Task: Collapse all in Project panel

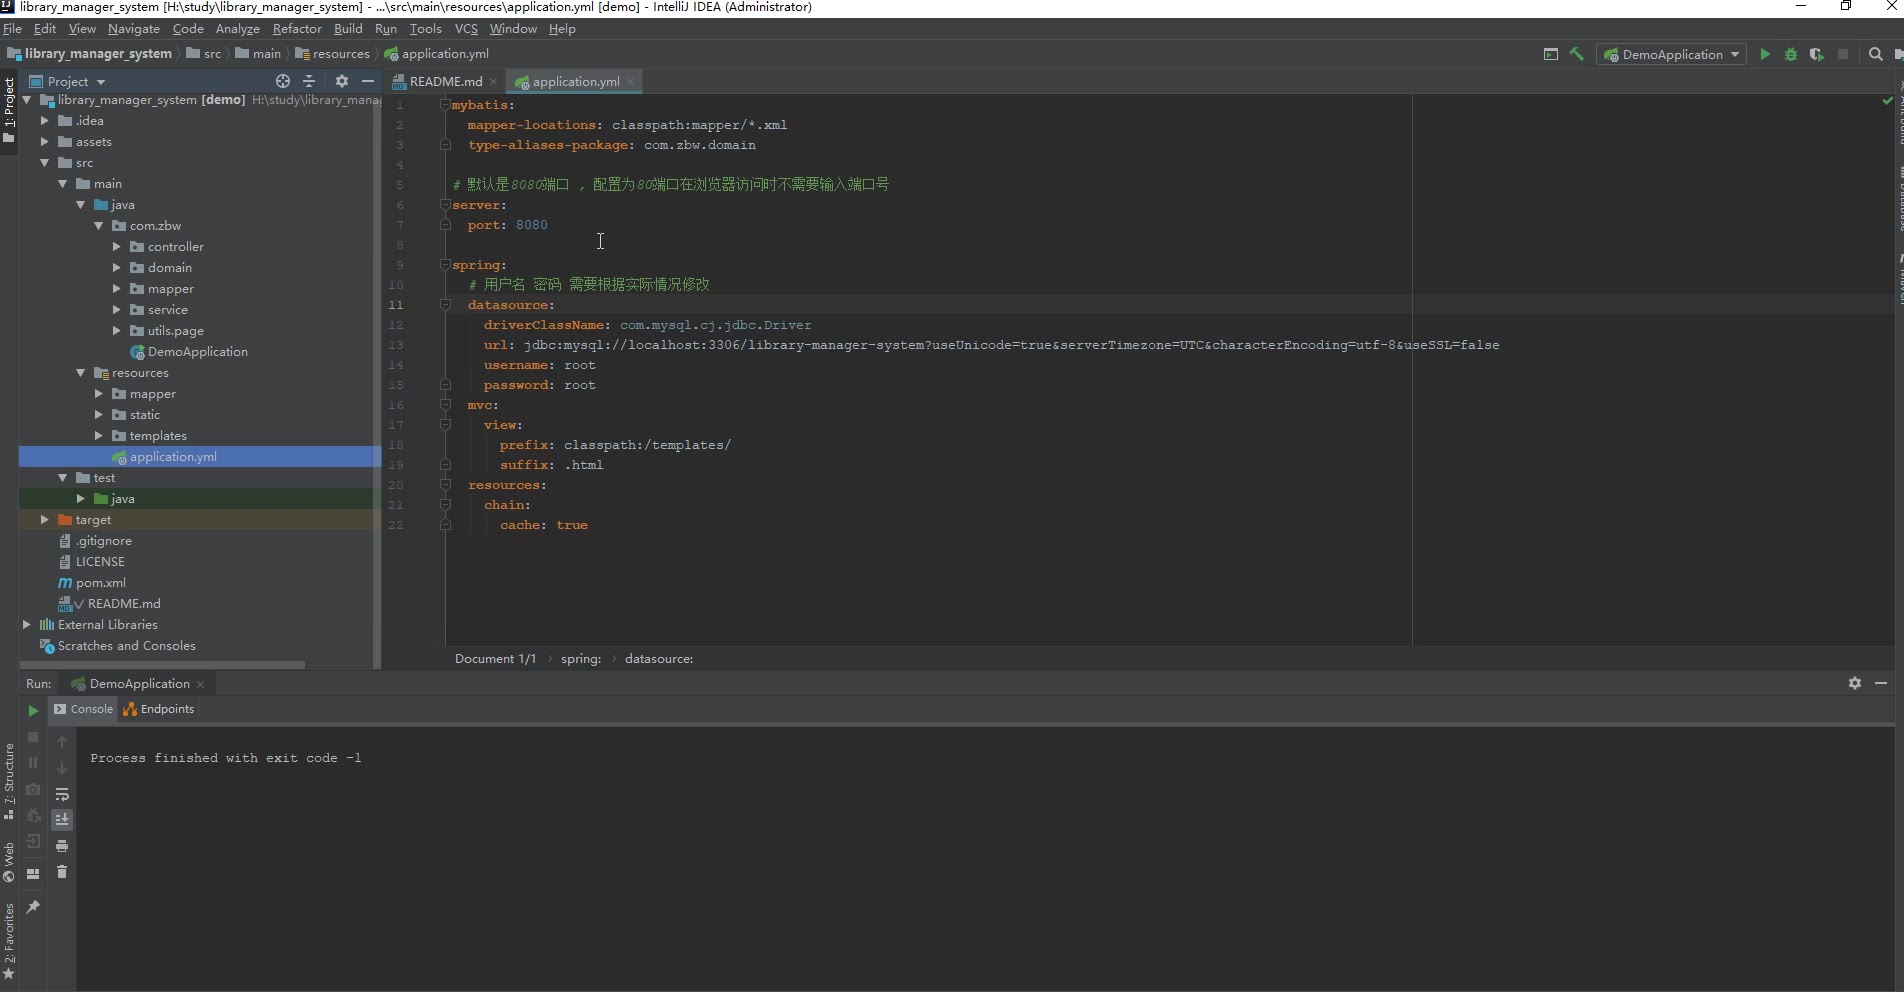Action: click(309, 81)
